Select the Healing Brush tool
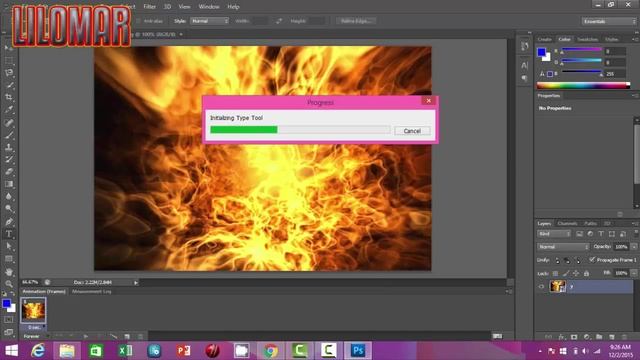640x360 pixels. coord(9,122)
